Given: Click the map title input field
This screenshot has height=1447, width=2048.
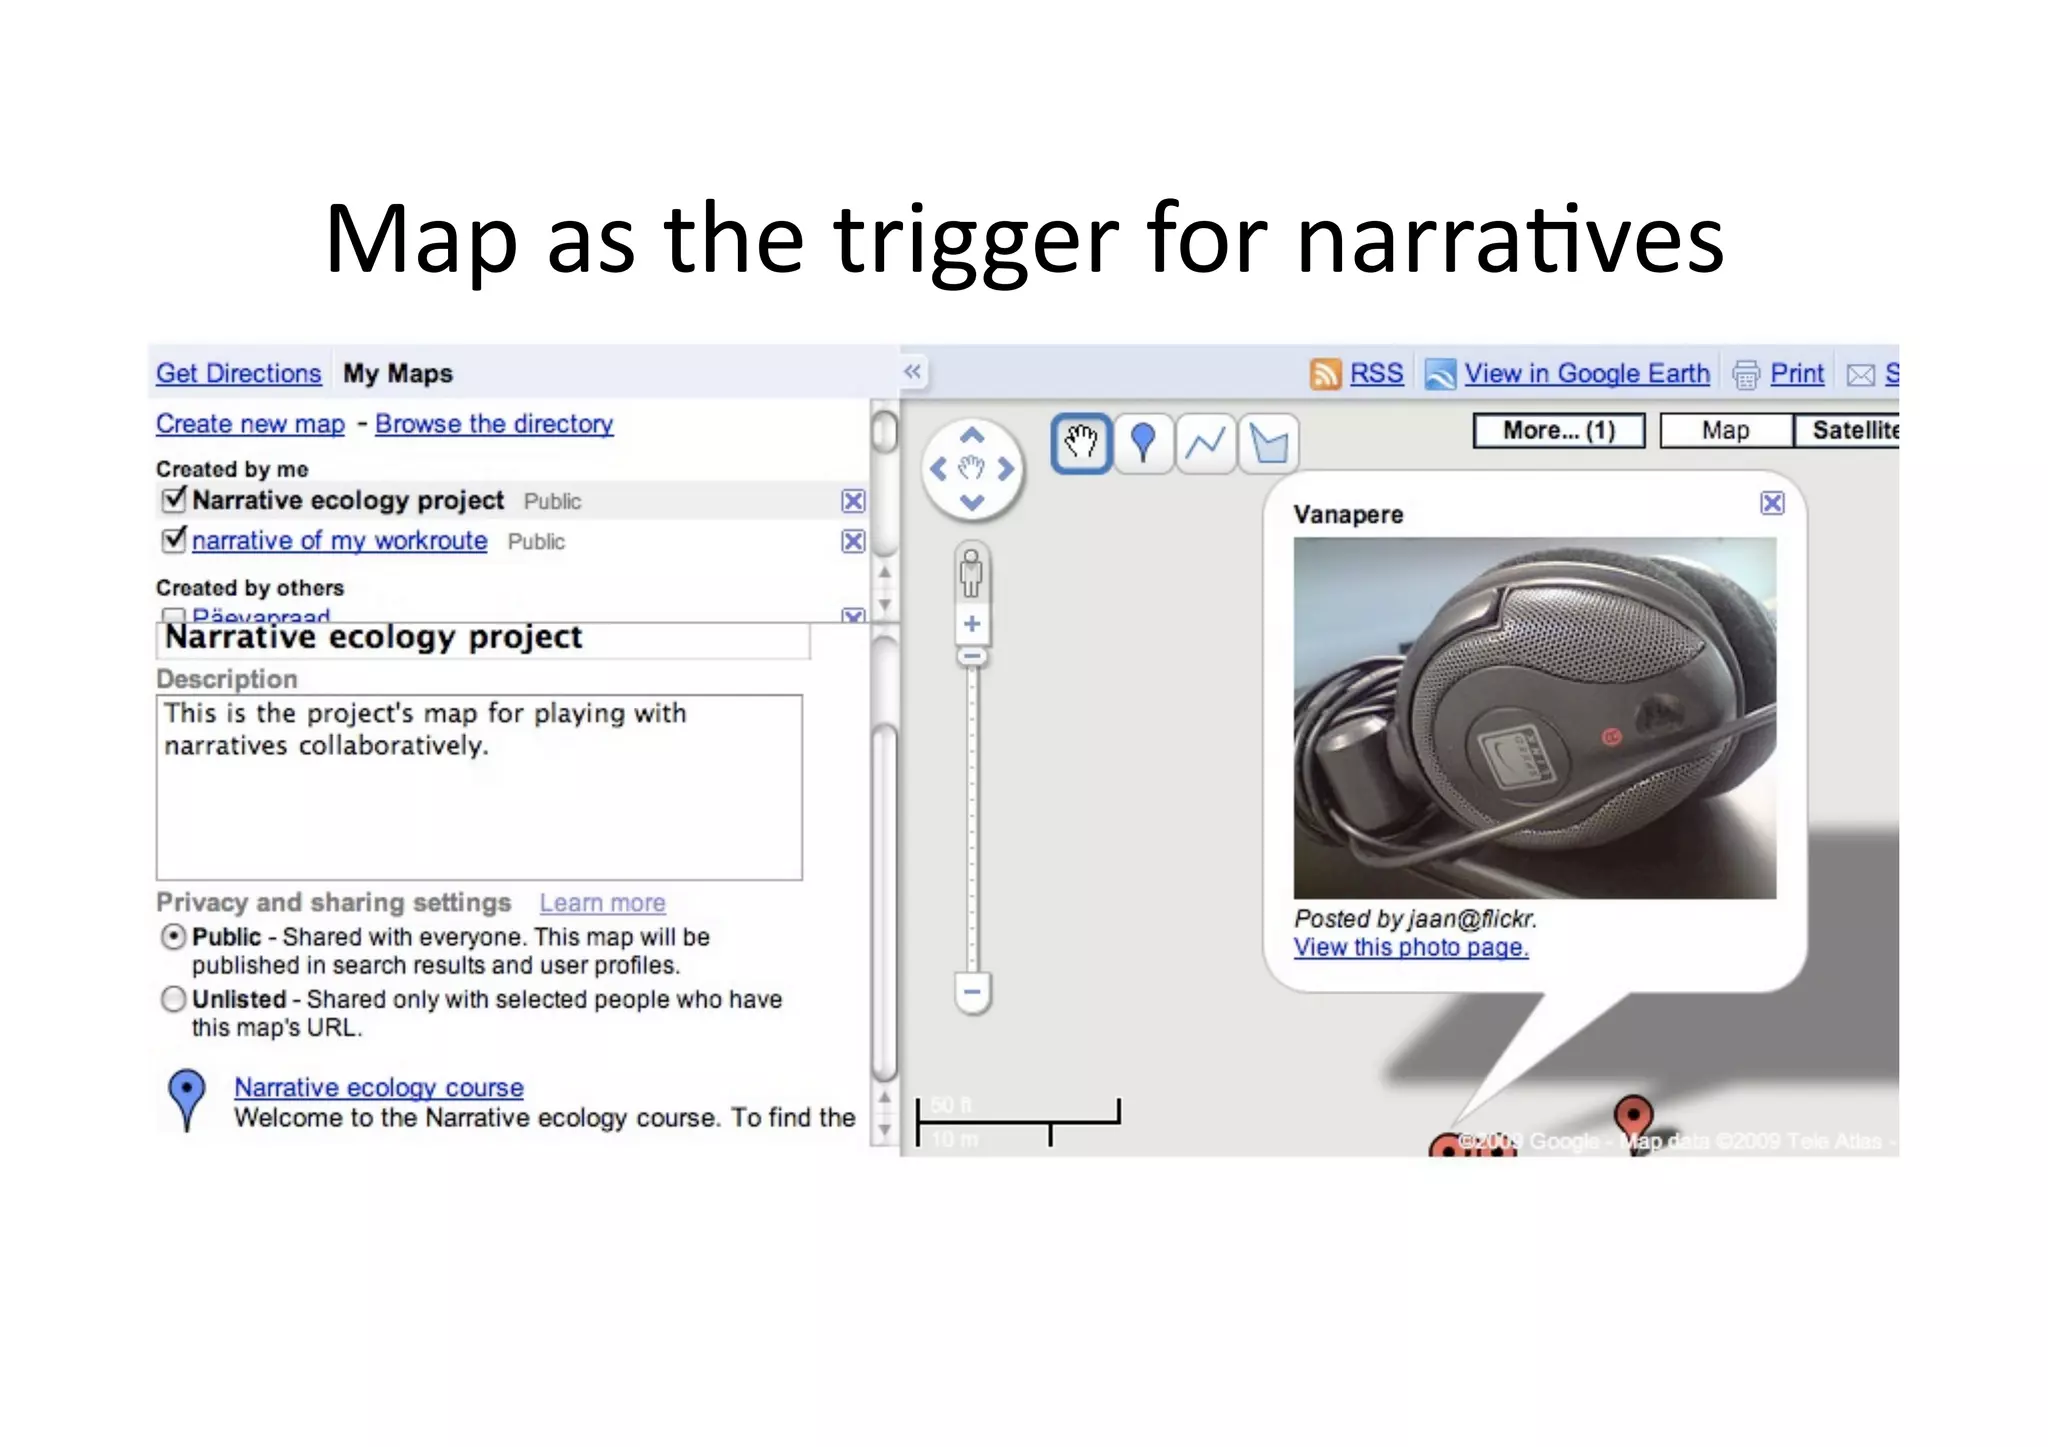Looking at the screenshot, I should coord(483,639).
